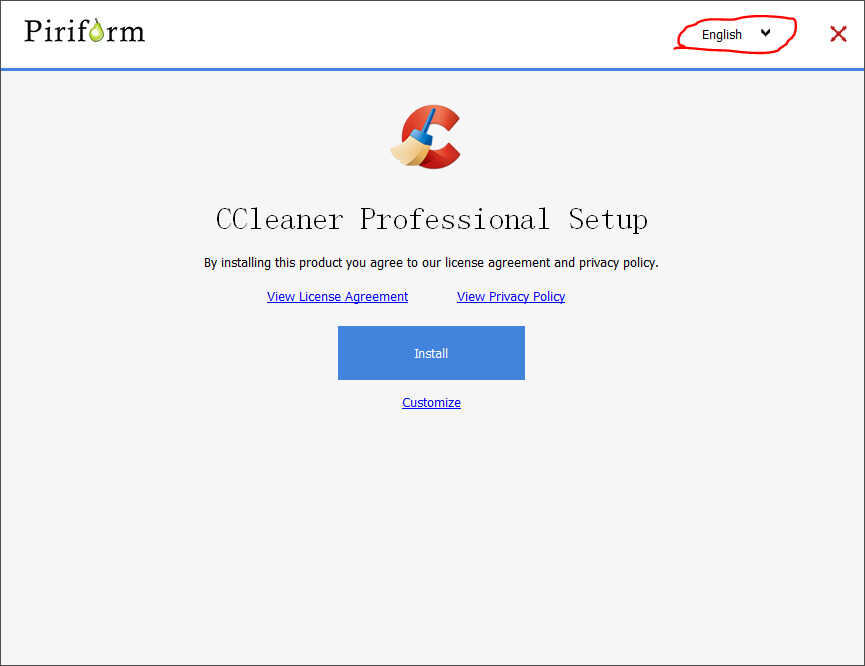Click the 'CCleaner Professional Setup' heading
Image resolution: width=865 pixels, height=666 pixels.
(x=431, y=220)
